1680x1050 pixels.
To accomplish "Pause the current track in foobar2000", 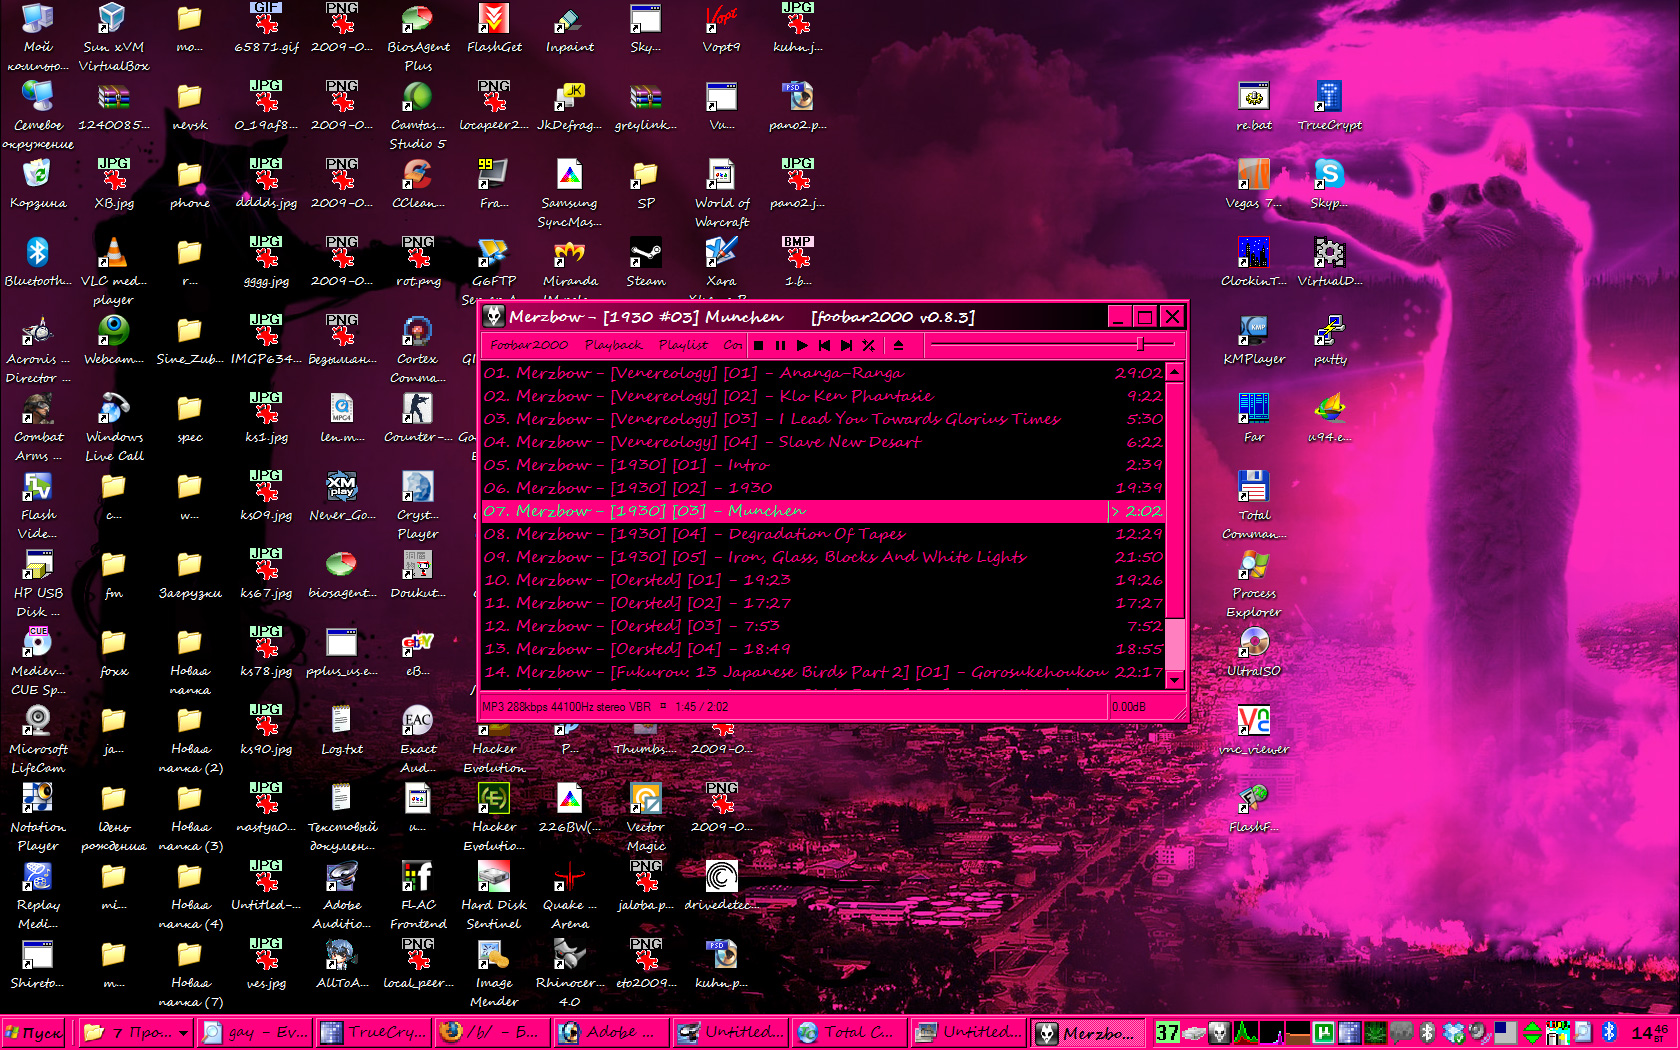I will 780,345.
